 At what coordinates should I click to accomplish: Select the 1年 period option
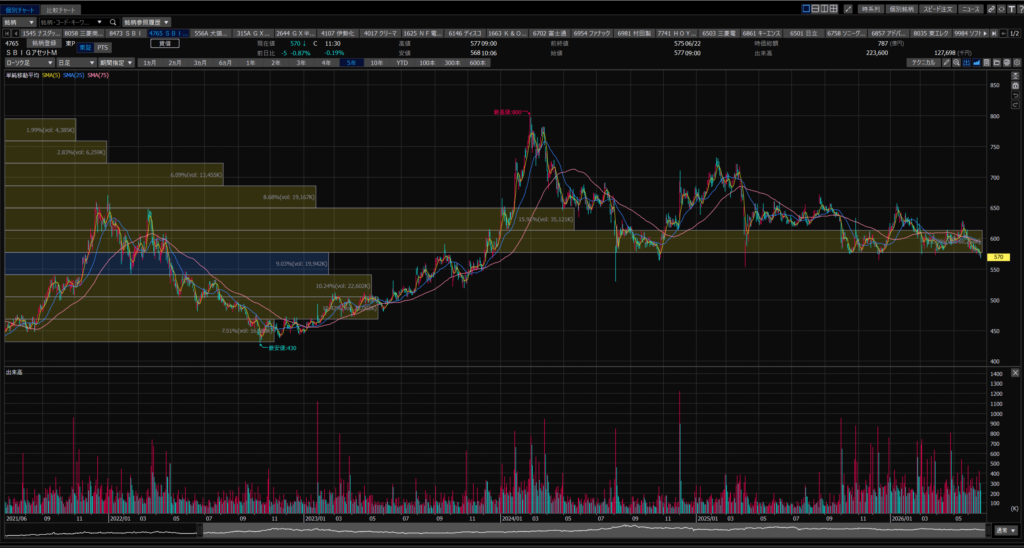pos(251,63)
